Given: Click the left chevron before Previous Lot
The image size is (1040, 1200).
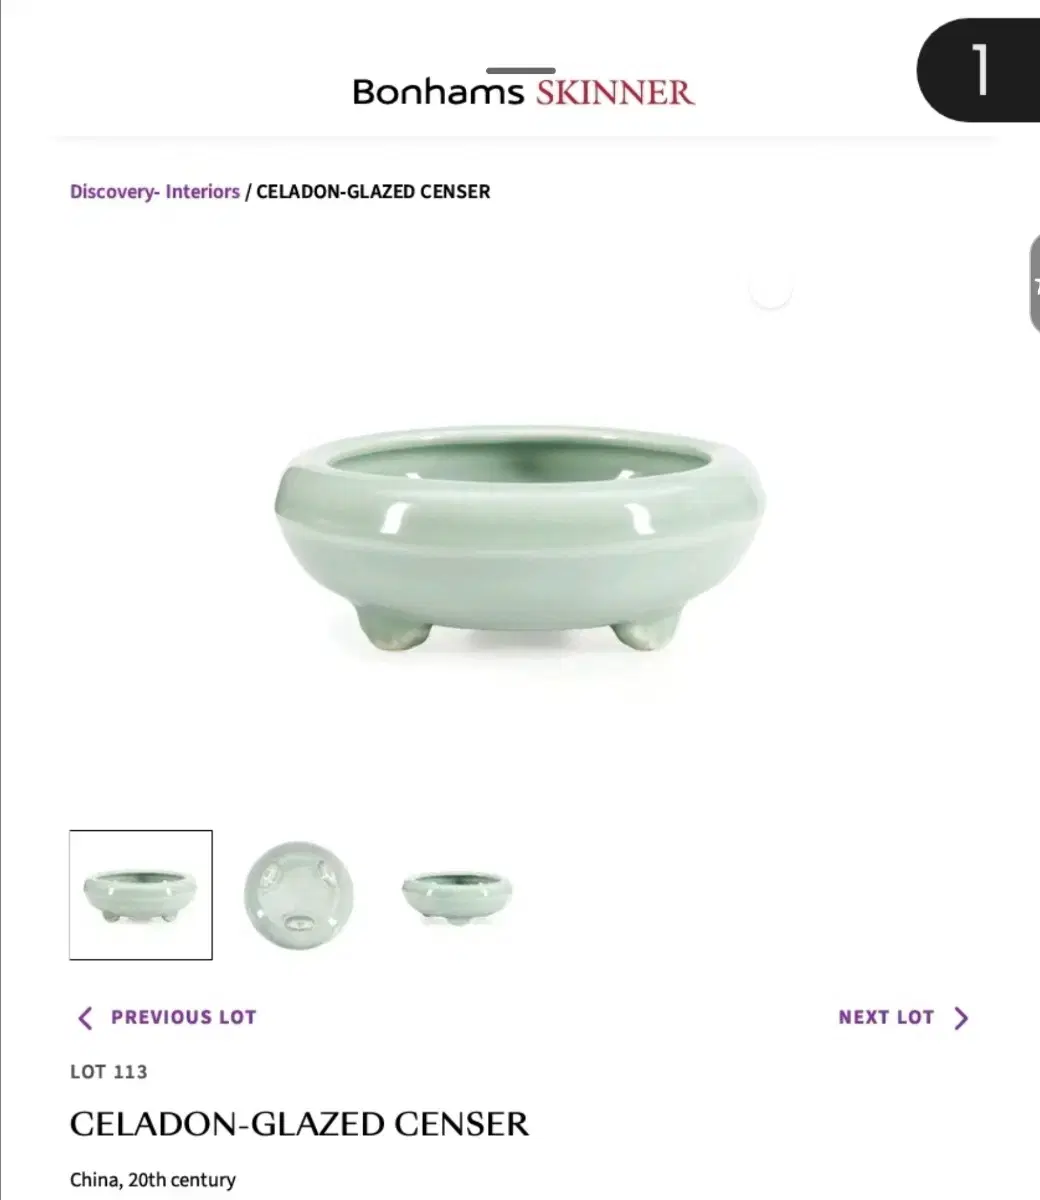Looking at the screenshot, I should tap(85, 1018).
